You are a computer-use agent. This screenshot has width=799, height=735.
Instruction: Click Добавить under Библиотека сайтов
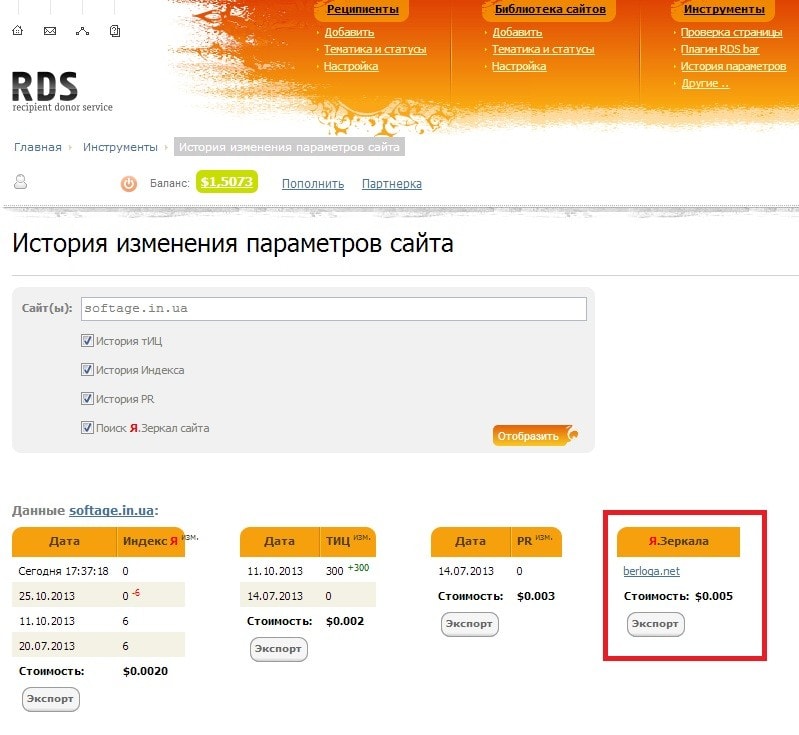(x=517, y=32)
